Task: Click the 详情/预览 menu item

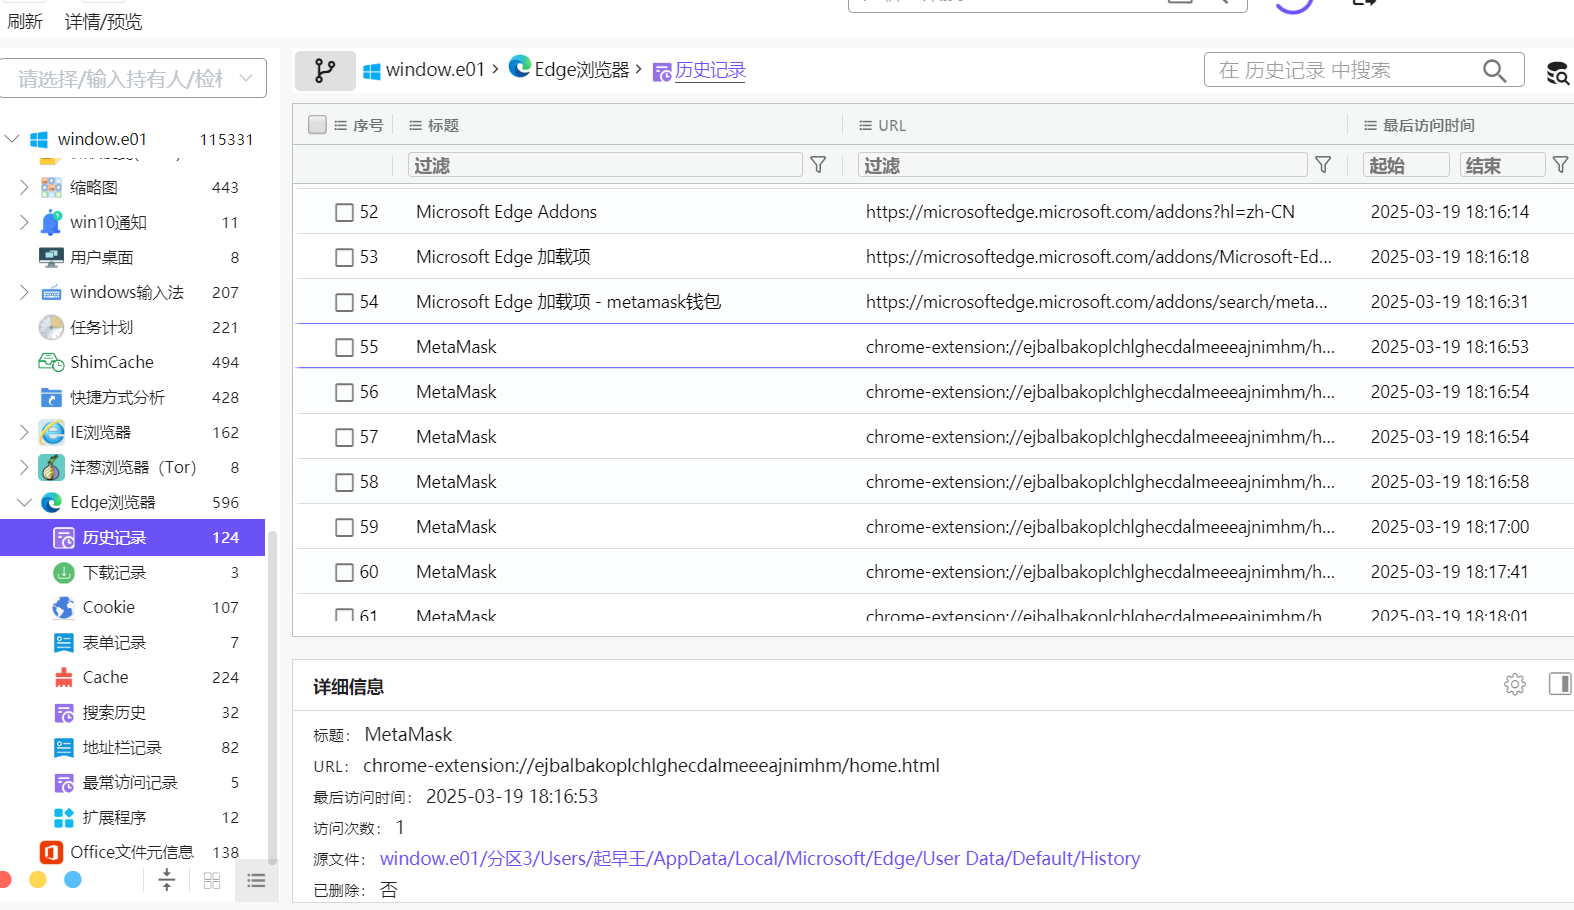Action: [103, 21]
